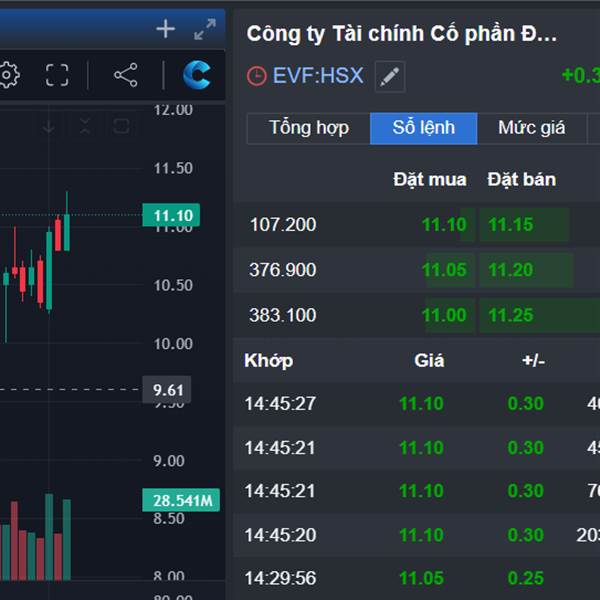Edit the EVF:HSX symbol with the pencil
This screenshot has height=600, width=600.
[x=390, y=76]
